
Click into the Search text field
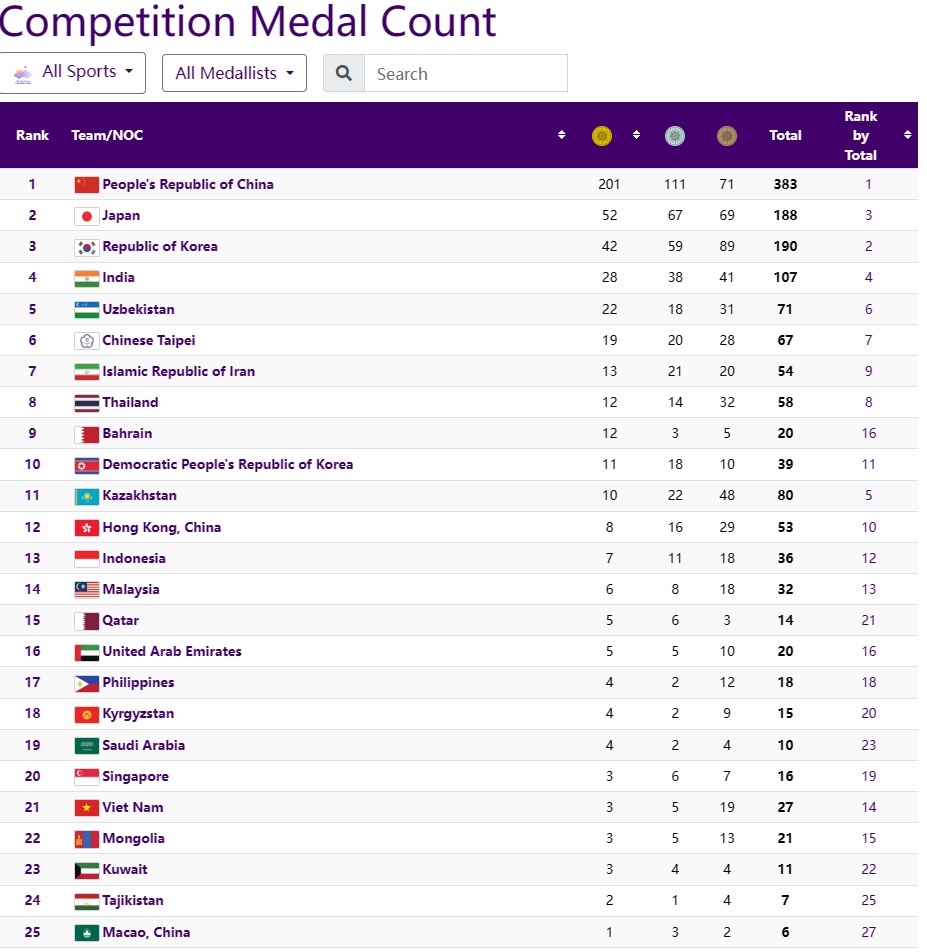[x=465, y=74]
